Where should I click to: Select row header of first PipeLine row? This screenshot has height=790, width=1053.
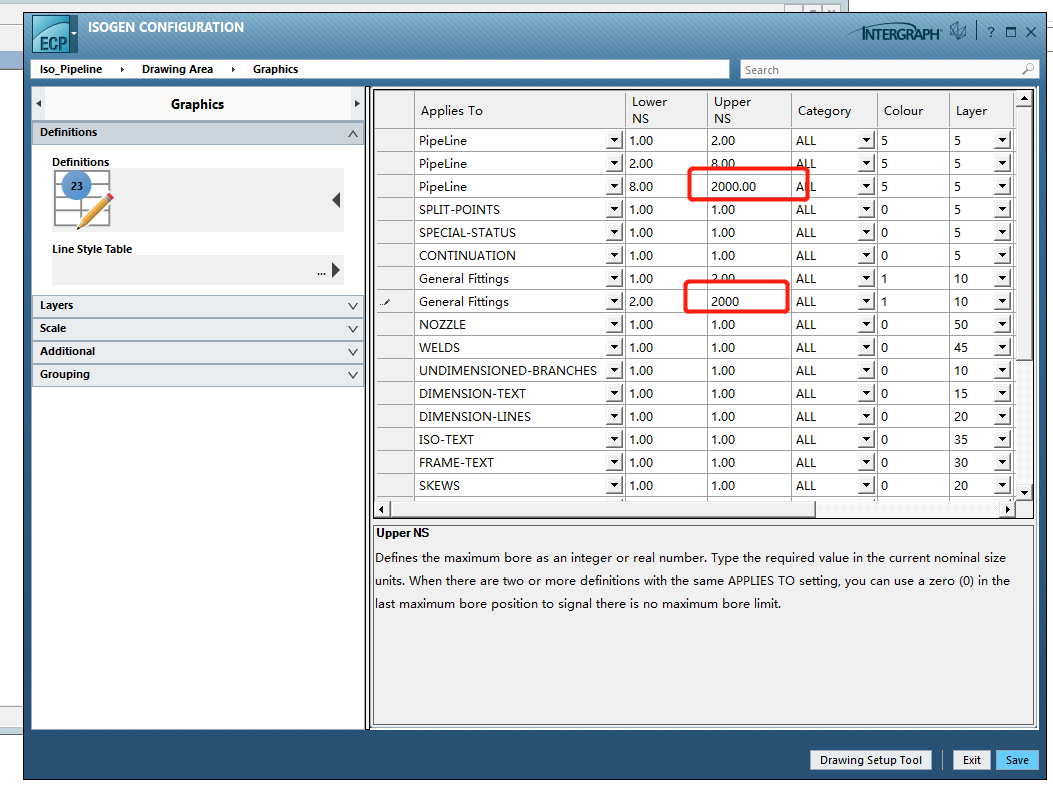[395, 140]
